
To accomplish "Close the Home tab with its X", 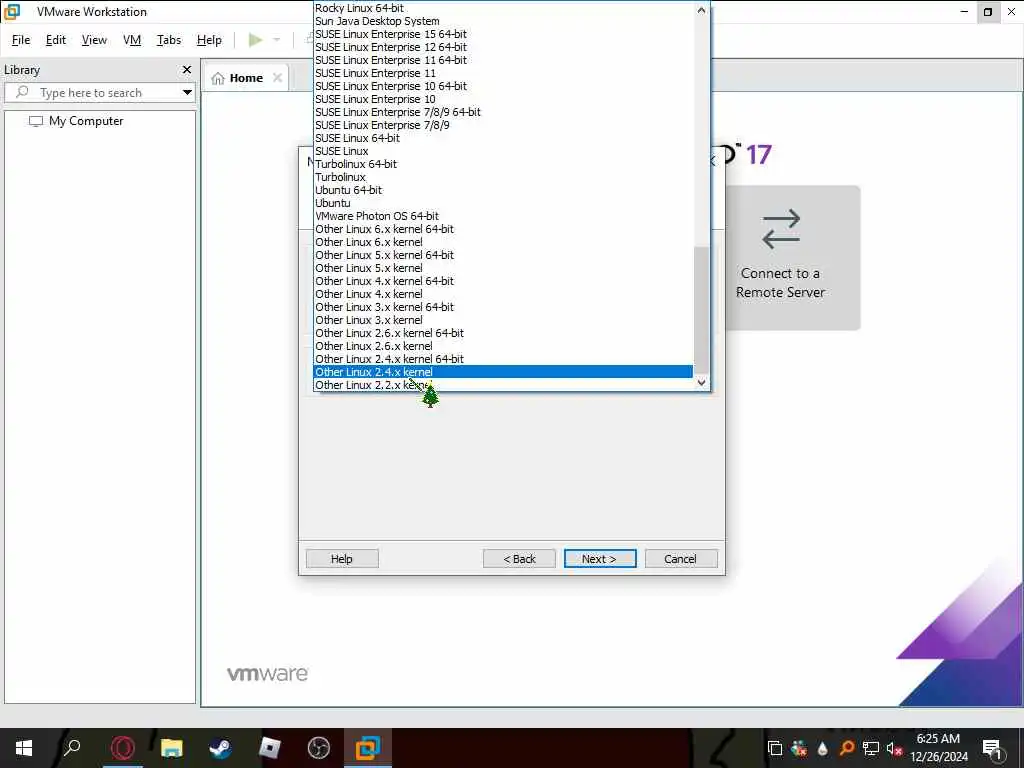I will pos(278,78).
